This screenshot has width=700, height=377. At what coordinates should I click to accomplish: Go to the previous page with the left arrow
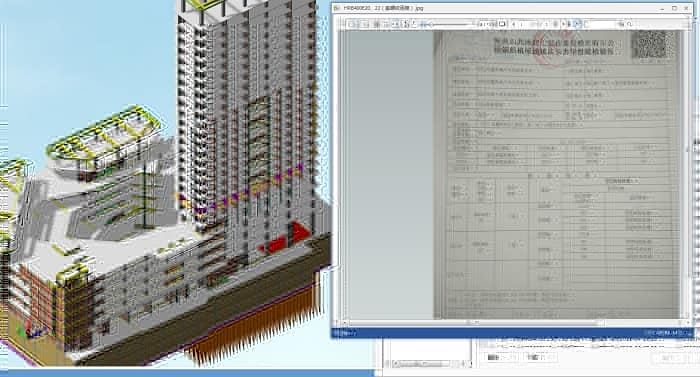coord(513,24)
